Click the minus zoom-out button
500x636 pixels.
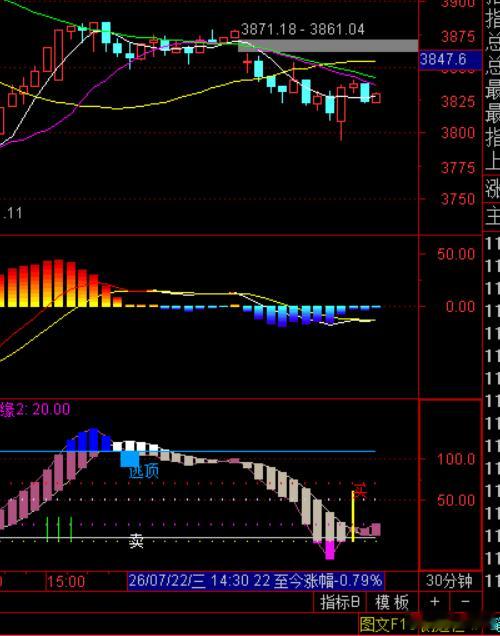pyautogui.click(x=465, y=602)
